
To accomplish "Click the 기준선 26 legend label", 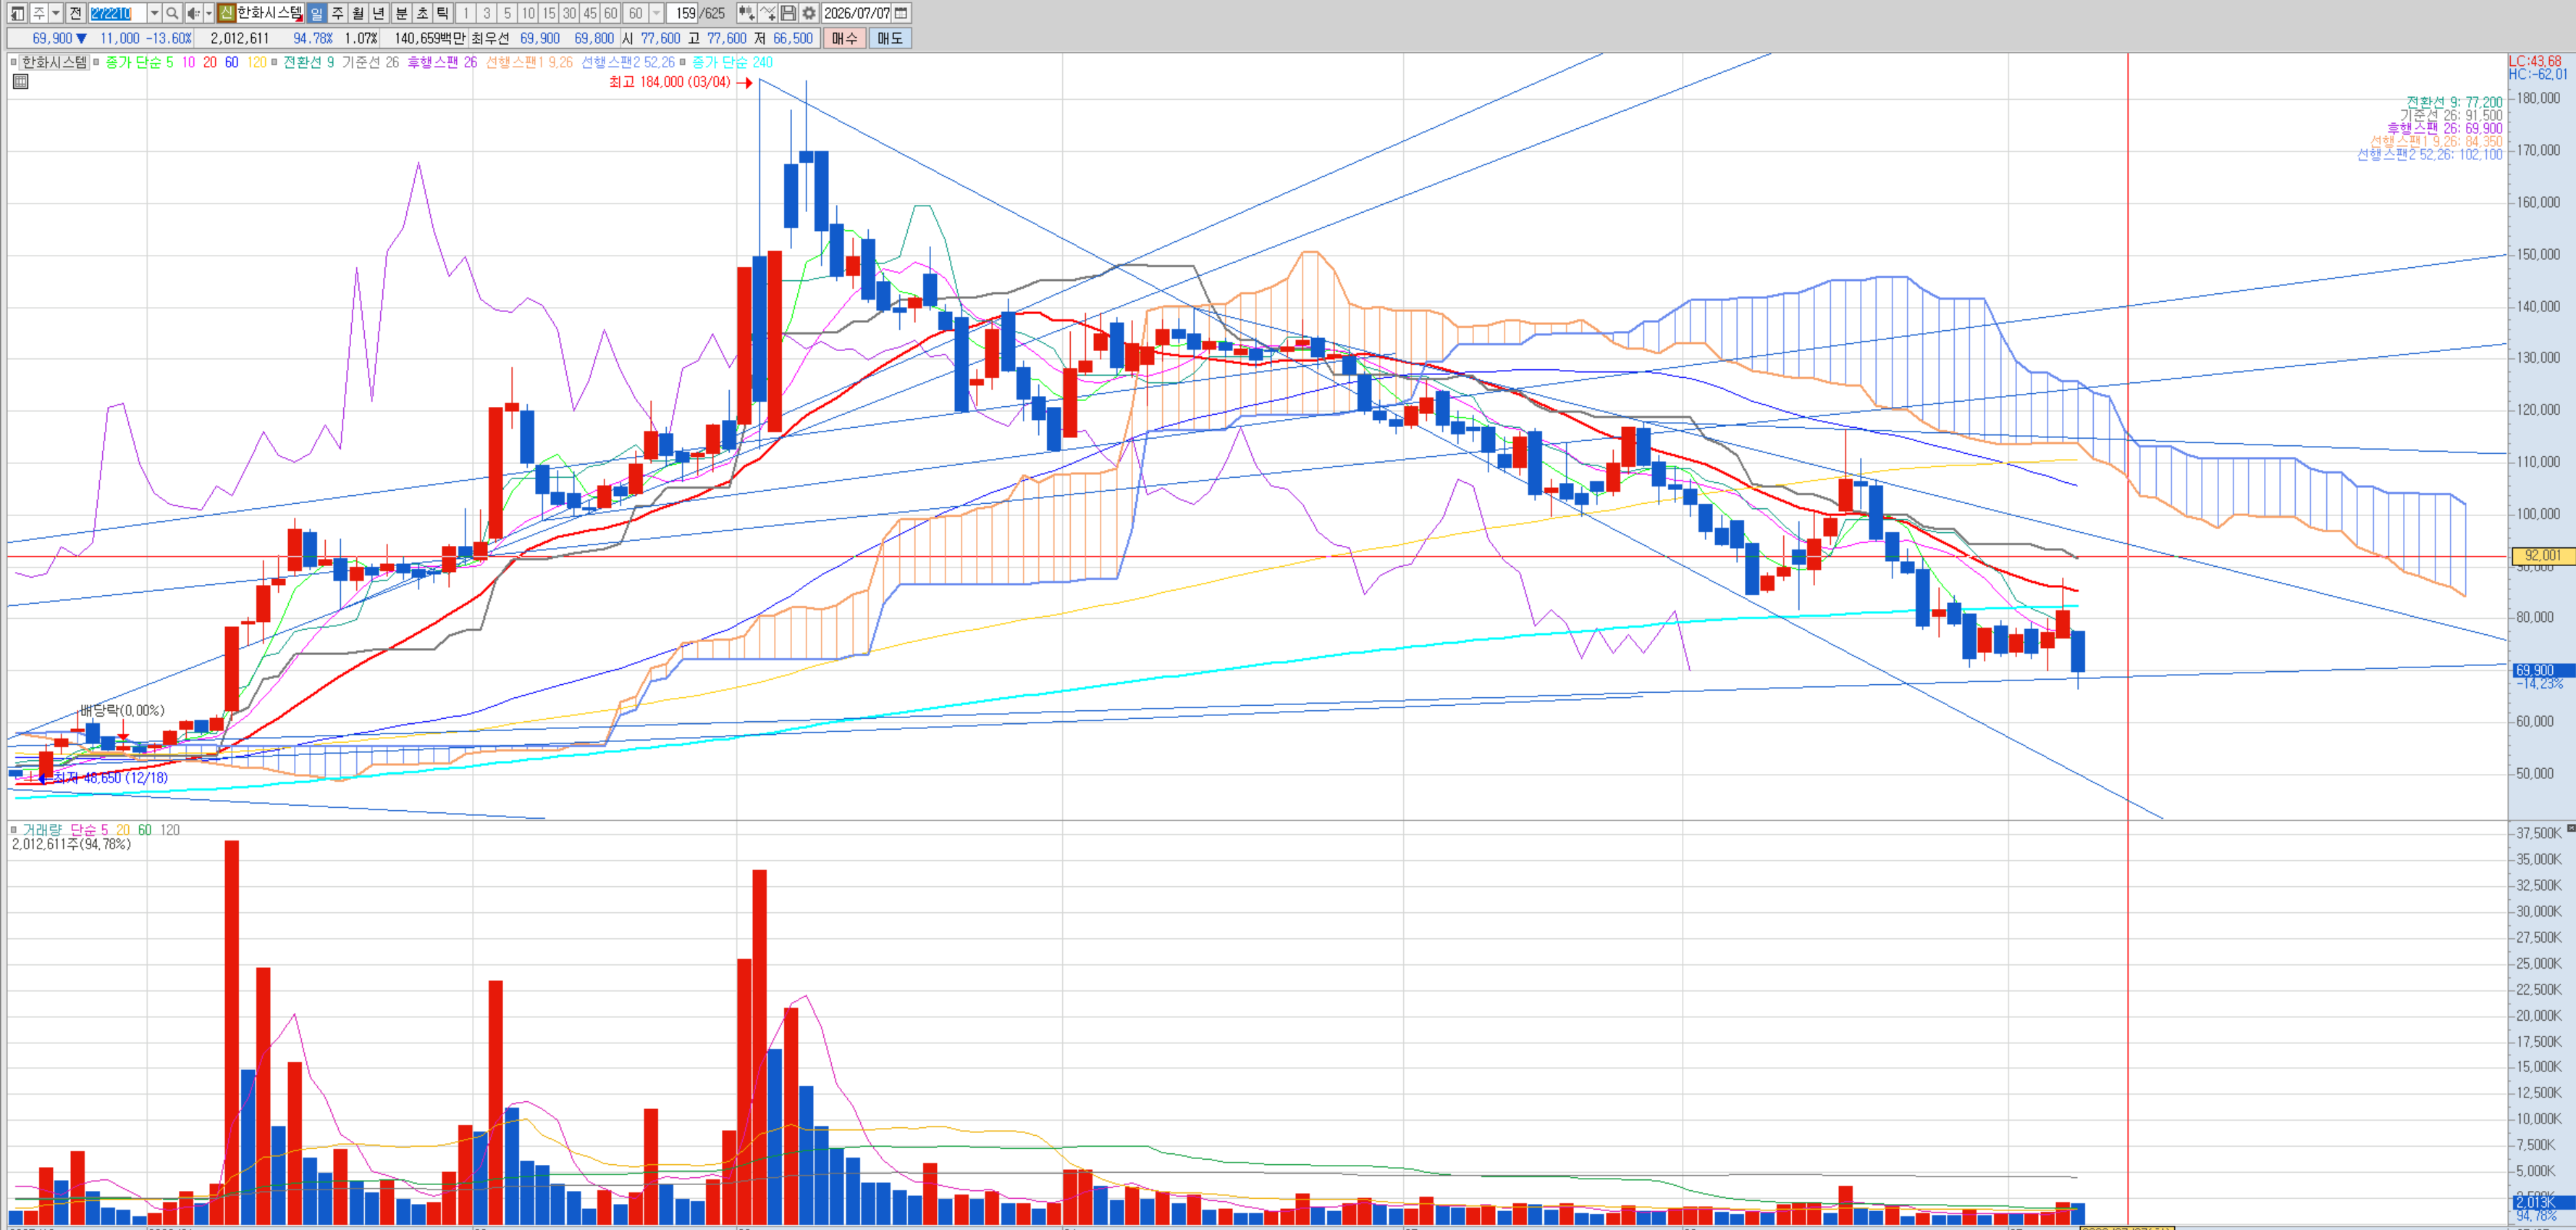I will 370,62.
